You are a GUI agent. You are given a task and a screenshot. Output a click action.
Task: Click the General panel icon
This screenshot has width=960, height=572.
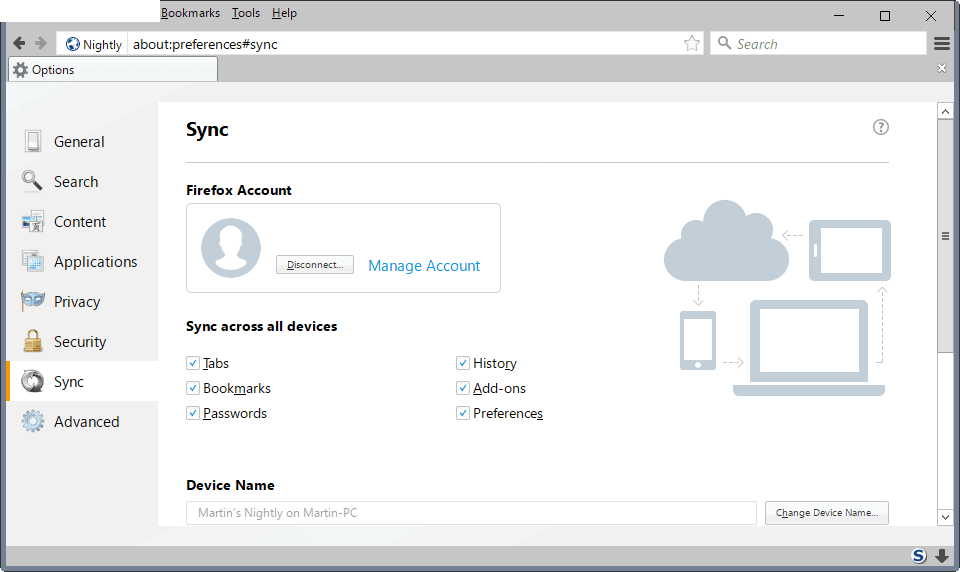[33, 141]
